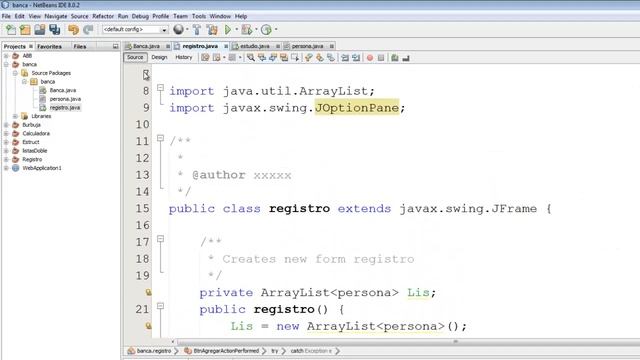Open the Tools menu
This screenshot has height=360, width=640.
point(199,16)
